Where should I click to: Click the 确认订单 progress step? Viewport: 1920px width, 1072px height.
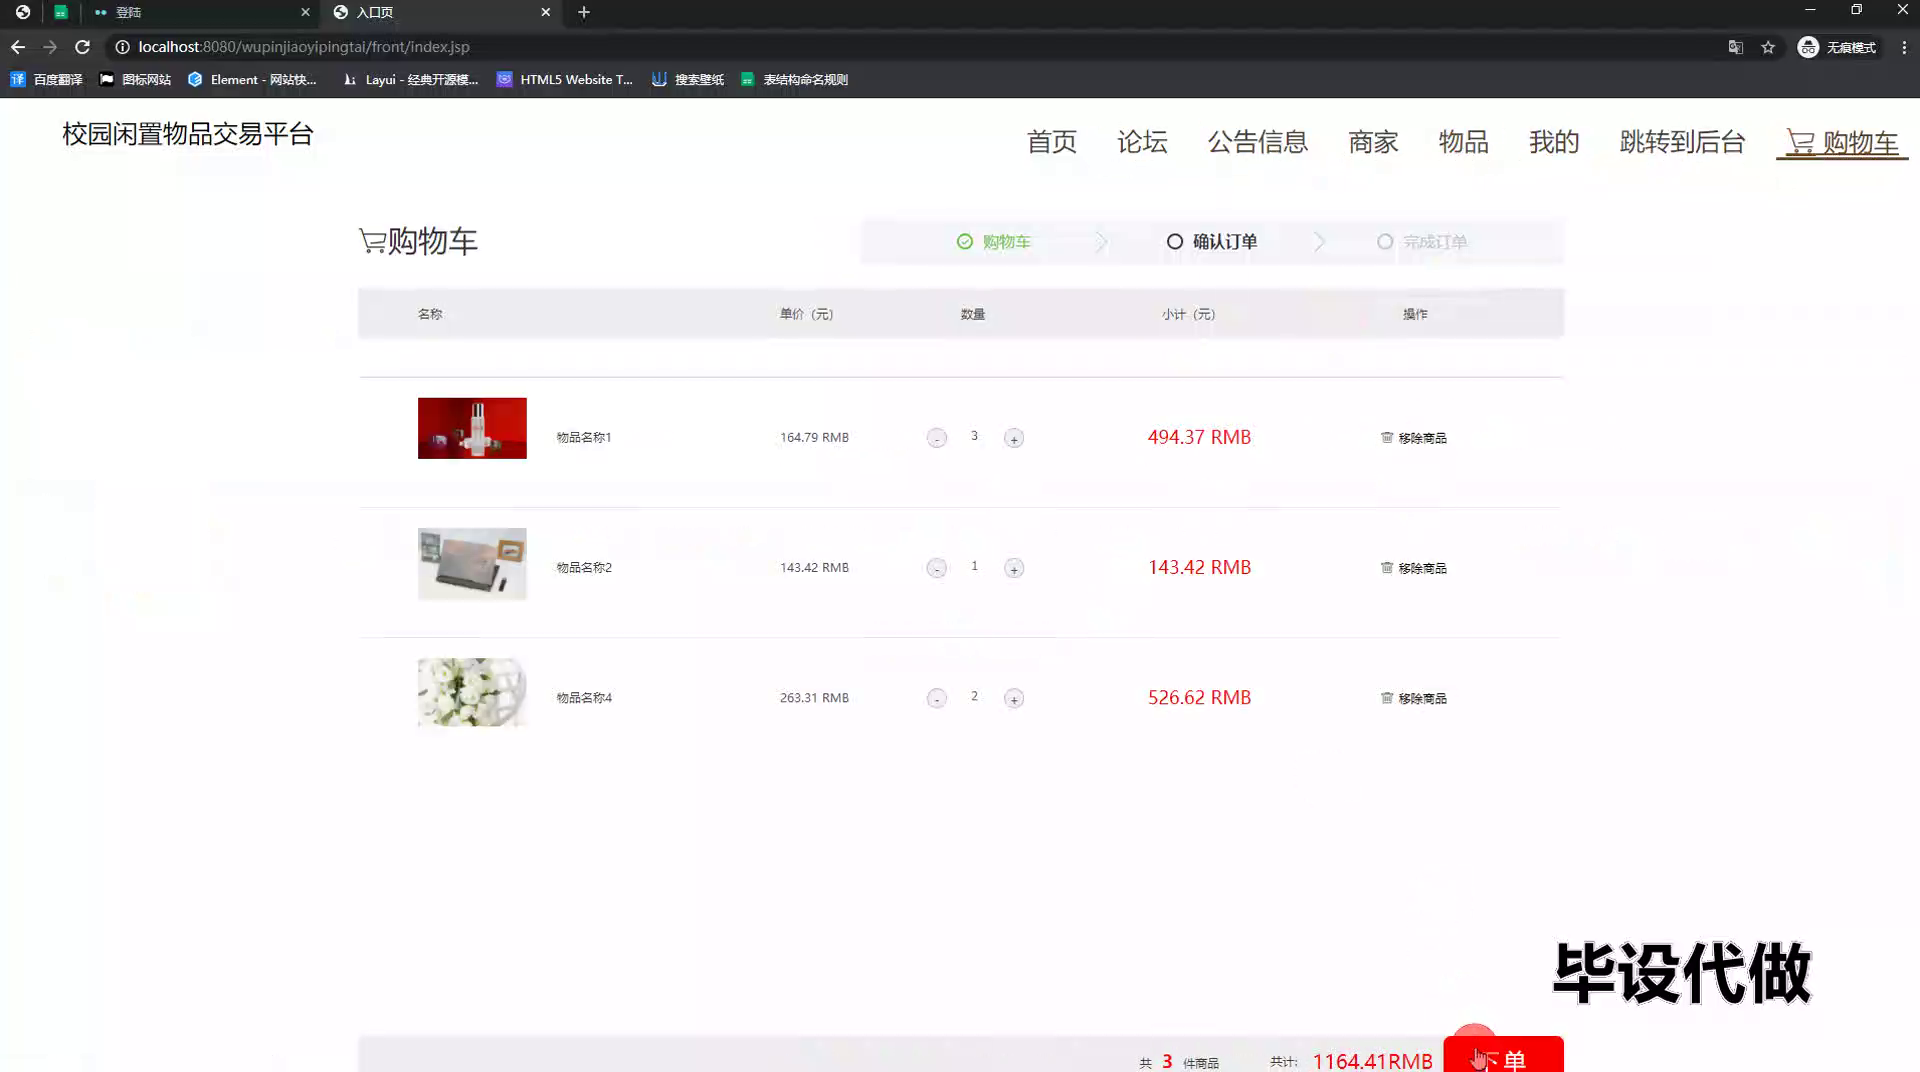[x=1212, y=242]
